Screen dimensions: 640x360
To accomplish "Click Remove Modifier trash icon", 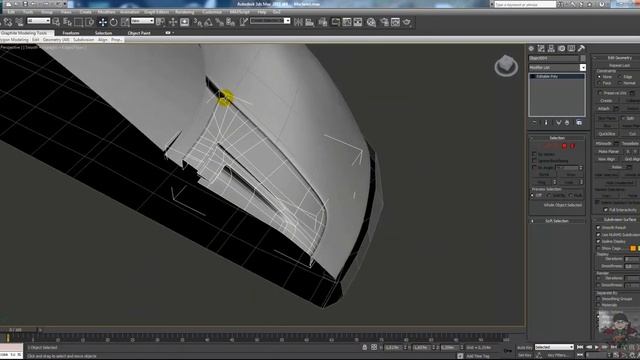I will (x=567, y=123).
